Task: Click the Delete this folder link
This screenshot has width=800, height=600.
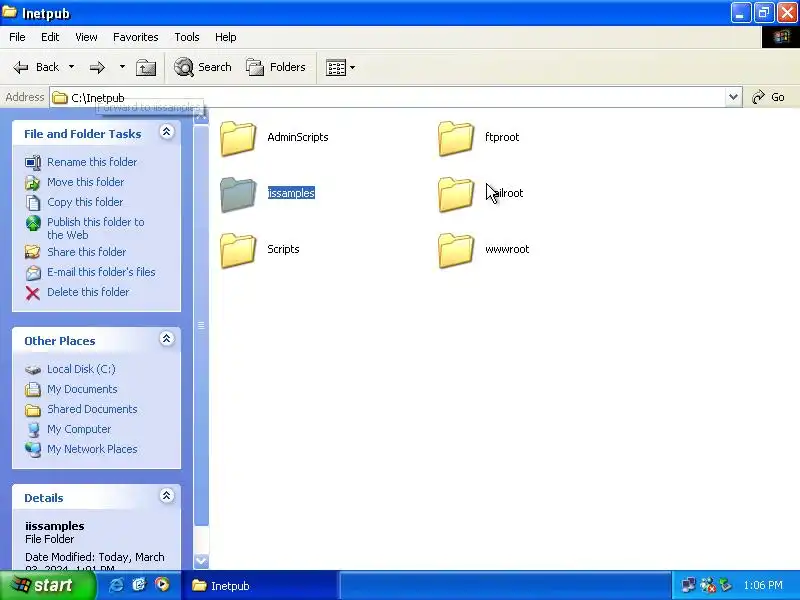Action: (88, 292)
